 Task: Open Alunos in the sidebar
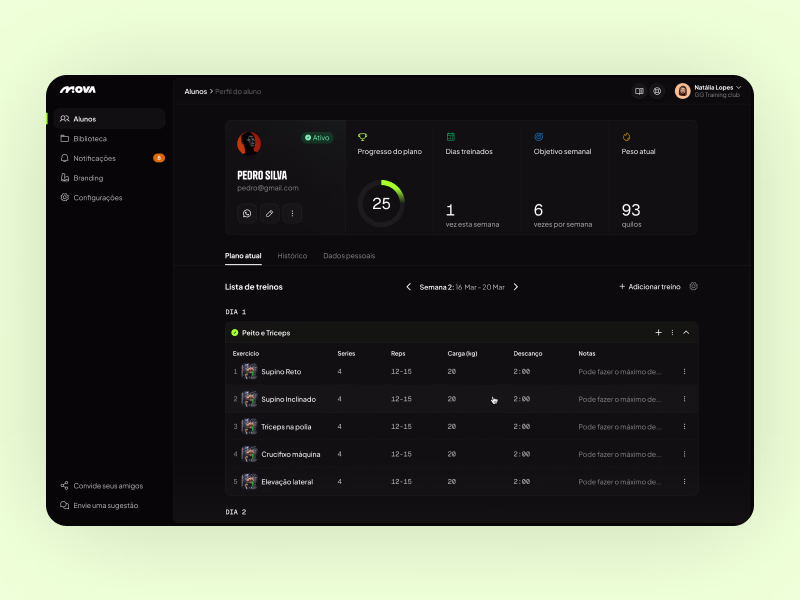coord(109,119)
